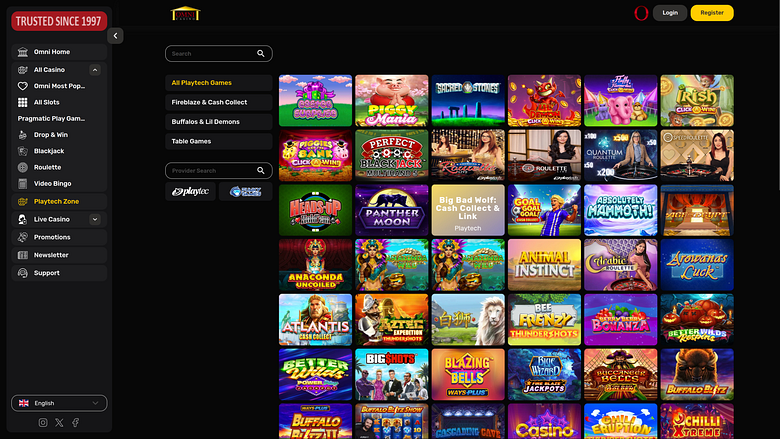Screen dimensions: 780x439
Task: Open the Arabic Roulette game thumbnail
Action: [621, 265]
